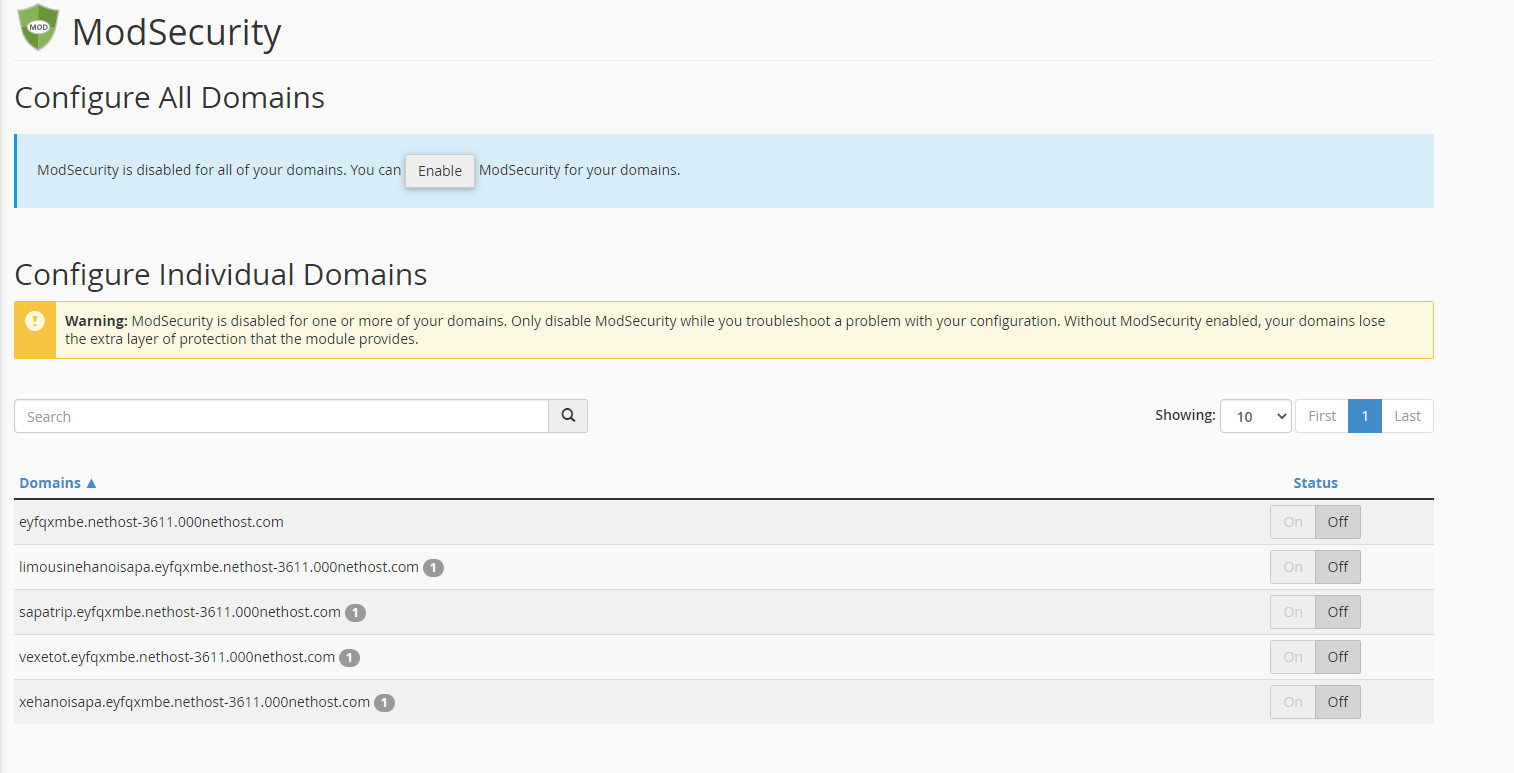Turn On ModSecurity for limousinehanoisapa domain
Screen dimensions: 1514x773
pyautogui.click(x=1293, y=567)
